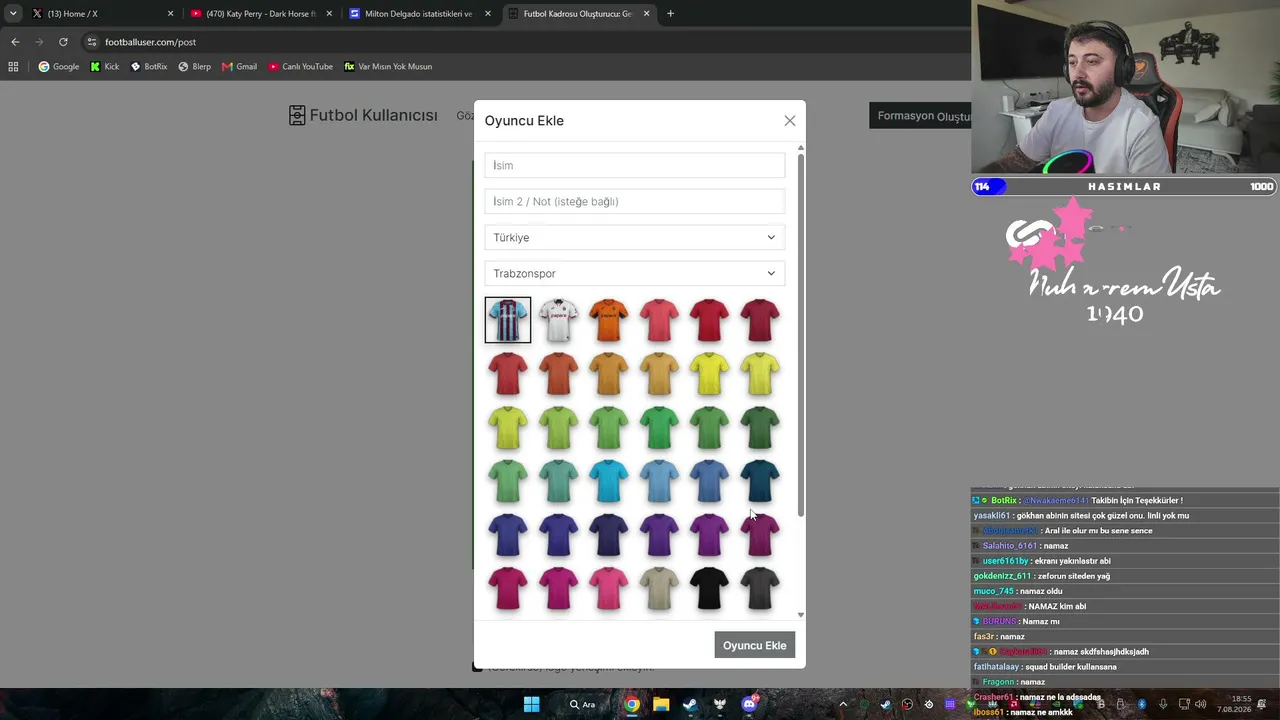This screenshot has width=1280, height=720.
Task: Close the Oyuncu Ekle dialog
Action: 790,121
